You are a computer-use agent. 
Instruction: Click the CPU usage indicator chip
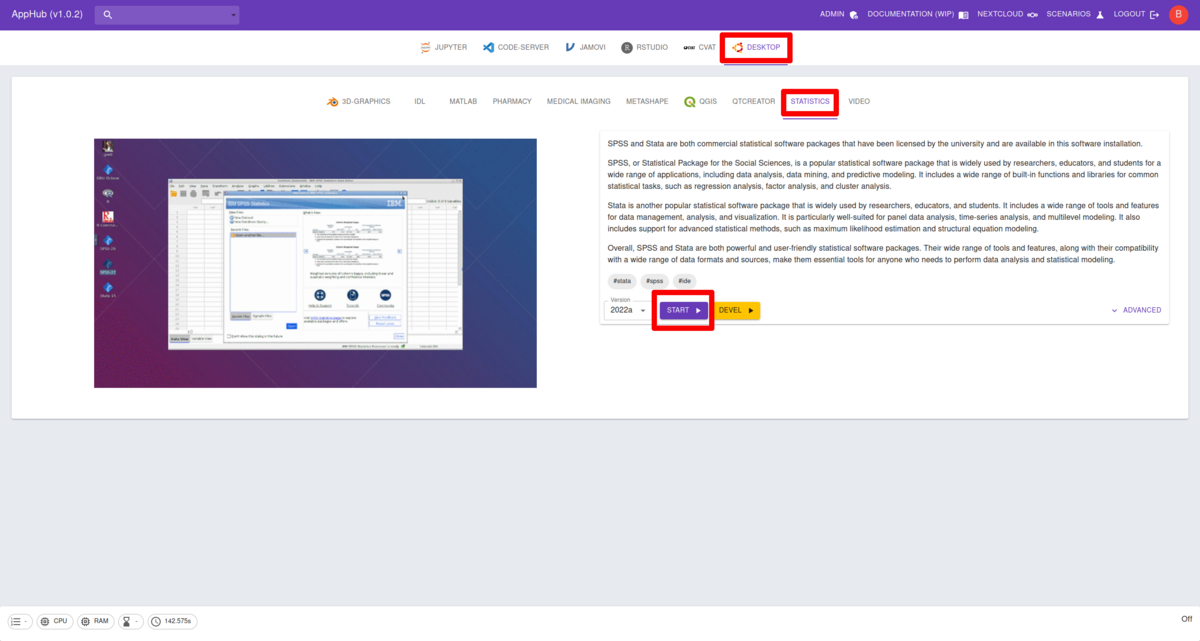55,621
